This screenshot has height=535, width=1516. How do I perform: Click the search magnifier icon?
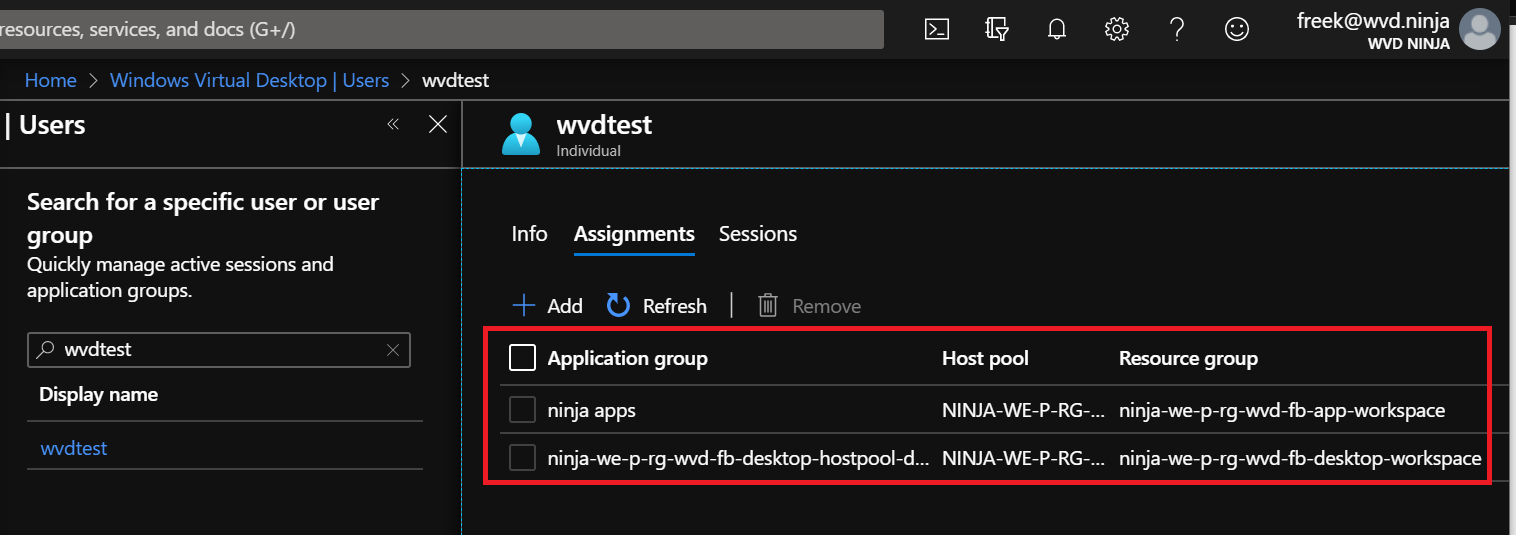(x=46, y=350)
